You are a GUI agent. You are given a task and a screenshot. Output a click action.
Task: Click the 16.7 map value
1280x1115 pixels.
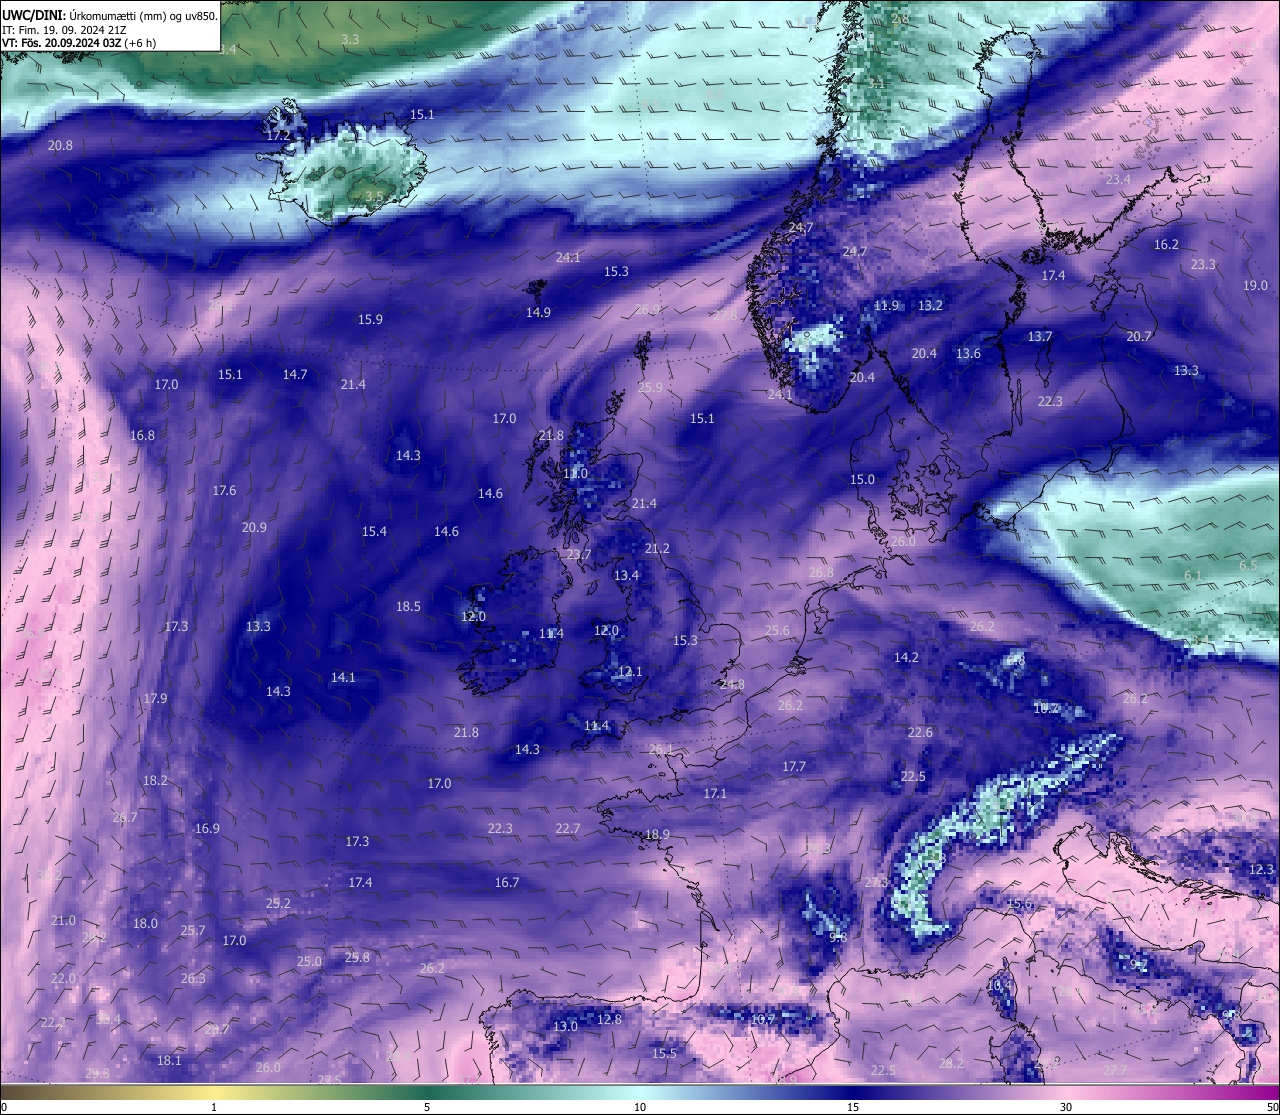tap(507, 882)
